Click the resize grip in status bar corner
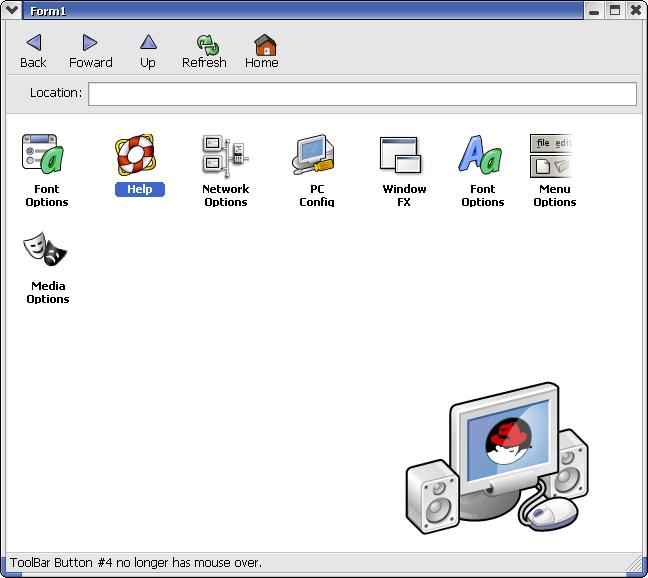The image size is (648, 578). pos(634,564)
